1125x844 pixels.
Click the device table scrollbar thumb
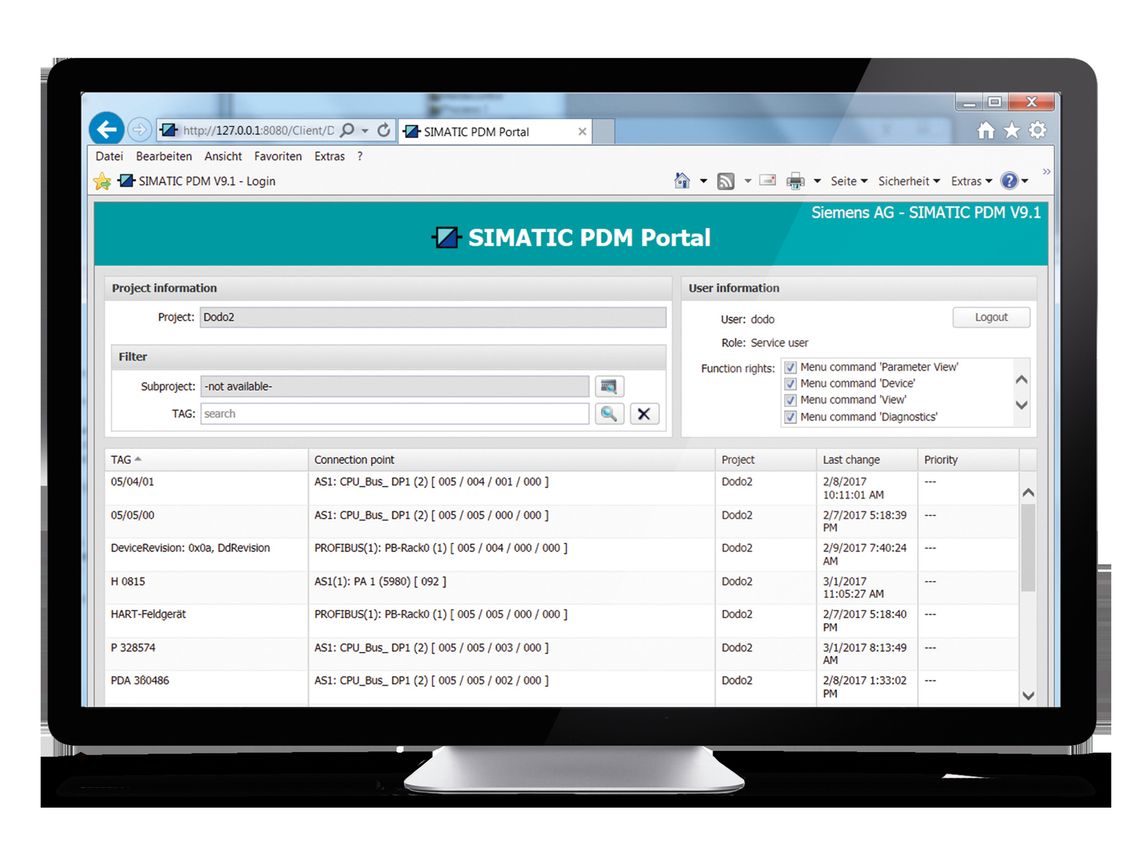(1028, 547)
